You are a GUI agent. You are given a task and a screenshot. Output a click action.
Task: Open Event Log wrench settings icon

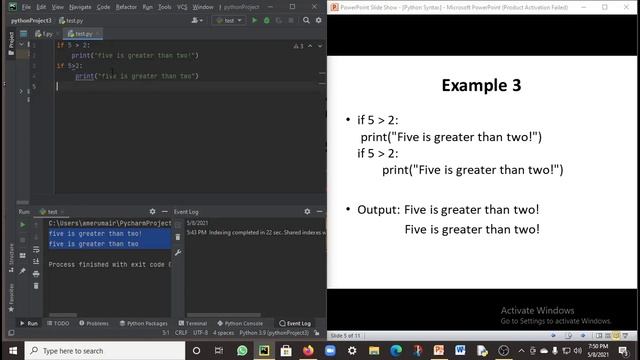tap(178, 253)
